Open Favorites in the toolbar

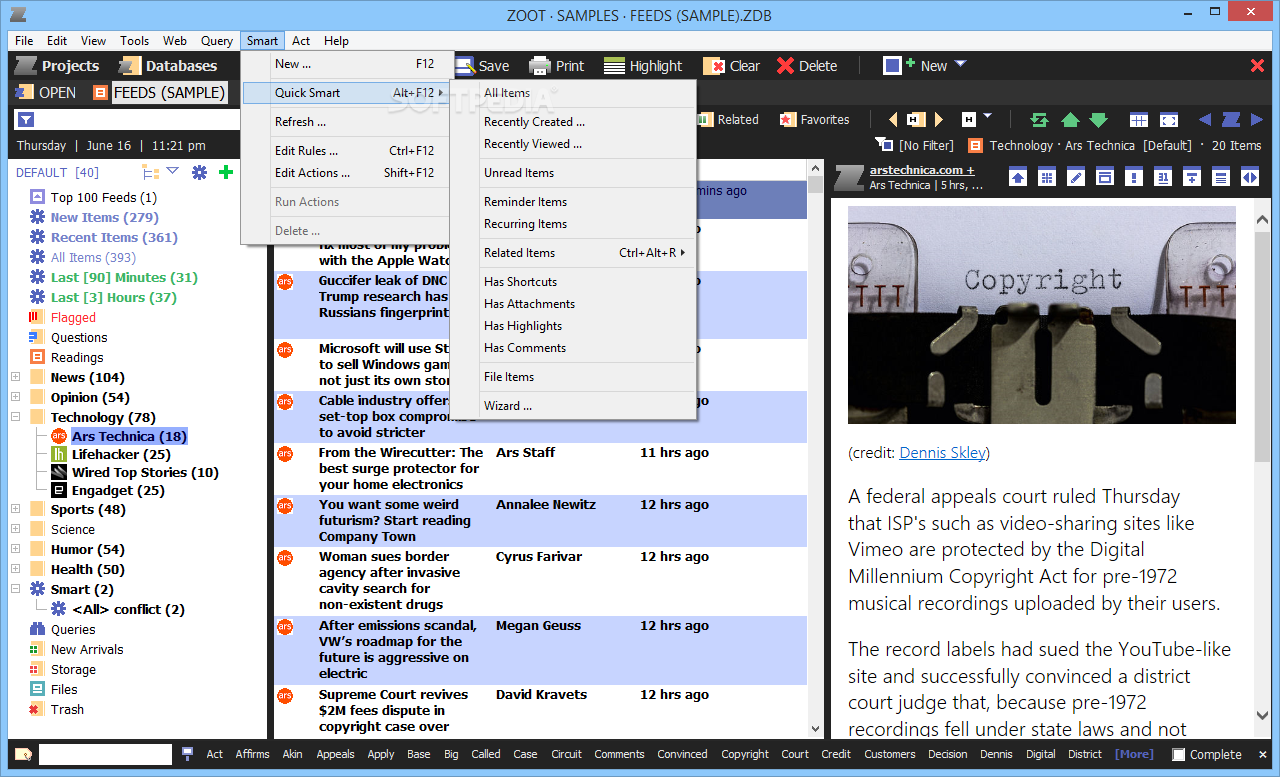(x=815, y=119)
